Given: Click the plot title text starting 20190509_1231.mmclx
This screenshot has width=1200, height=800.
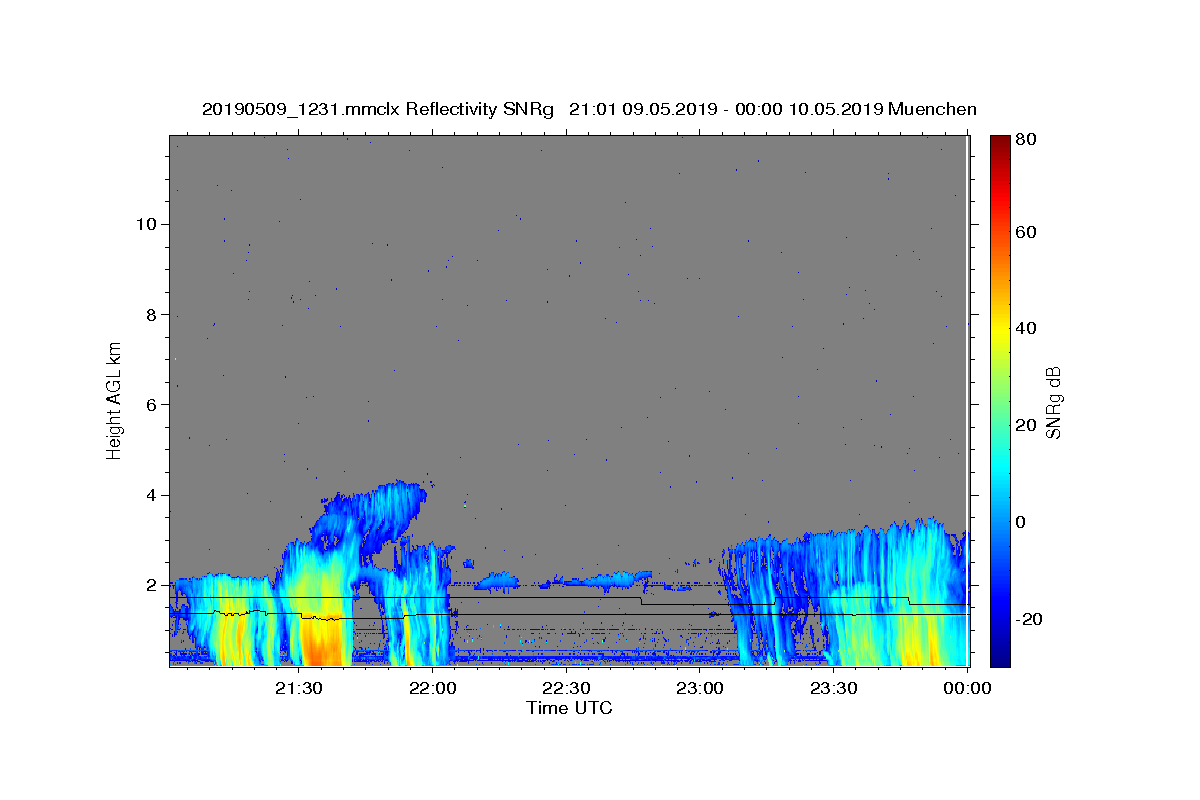Looking at the screenshot, I should (x=589, y=109).
